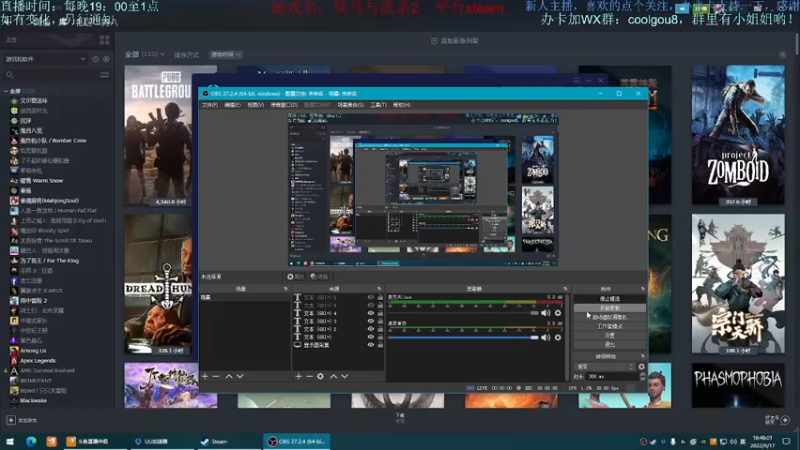The width and height of the screenshot is (800, 450).
Task: Open the scene transition settings gear
Action: (x=641, y=366)
